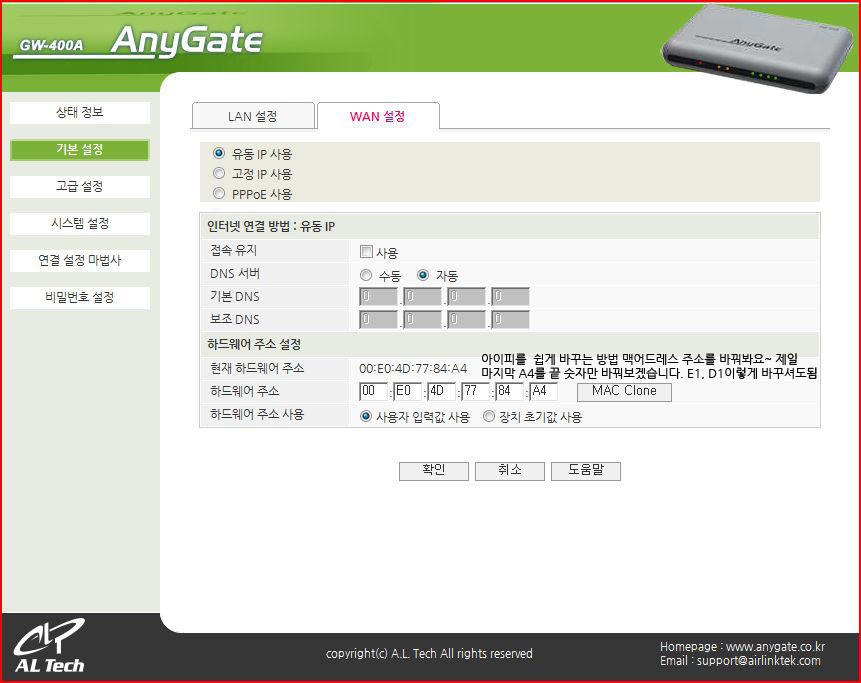
Task: Click the 4D hardware address field
Action: point(441,391)
